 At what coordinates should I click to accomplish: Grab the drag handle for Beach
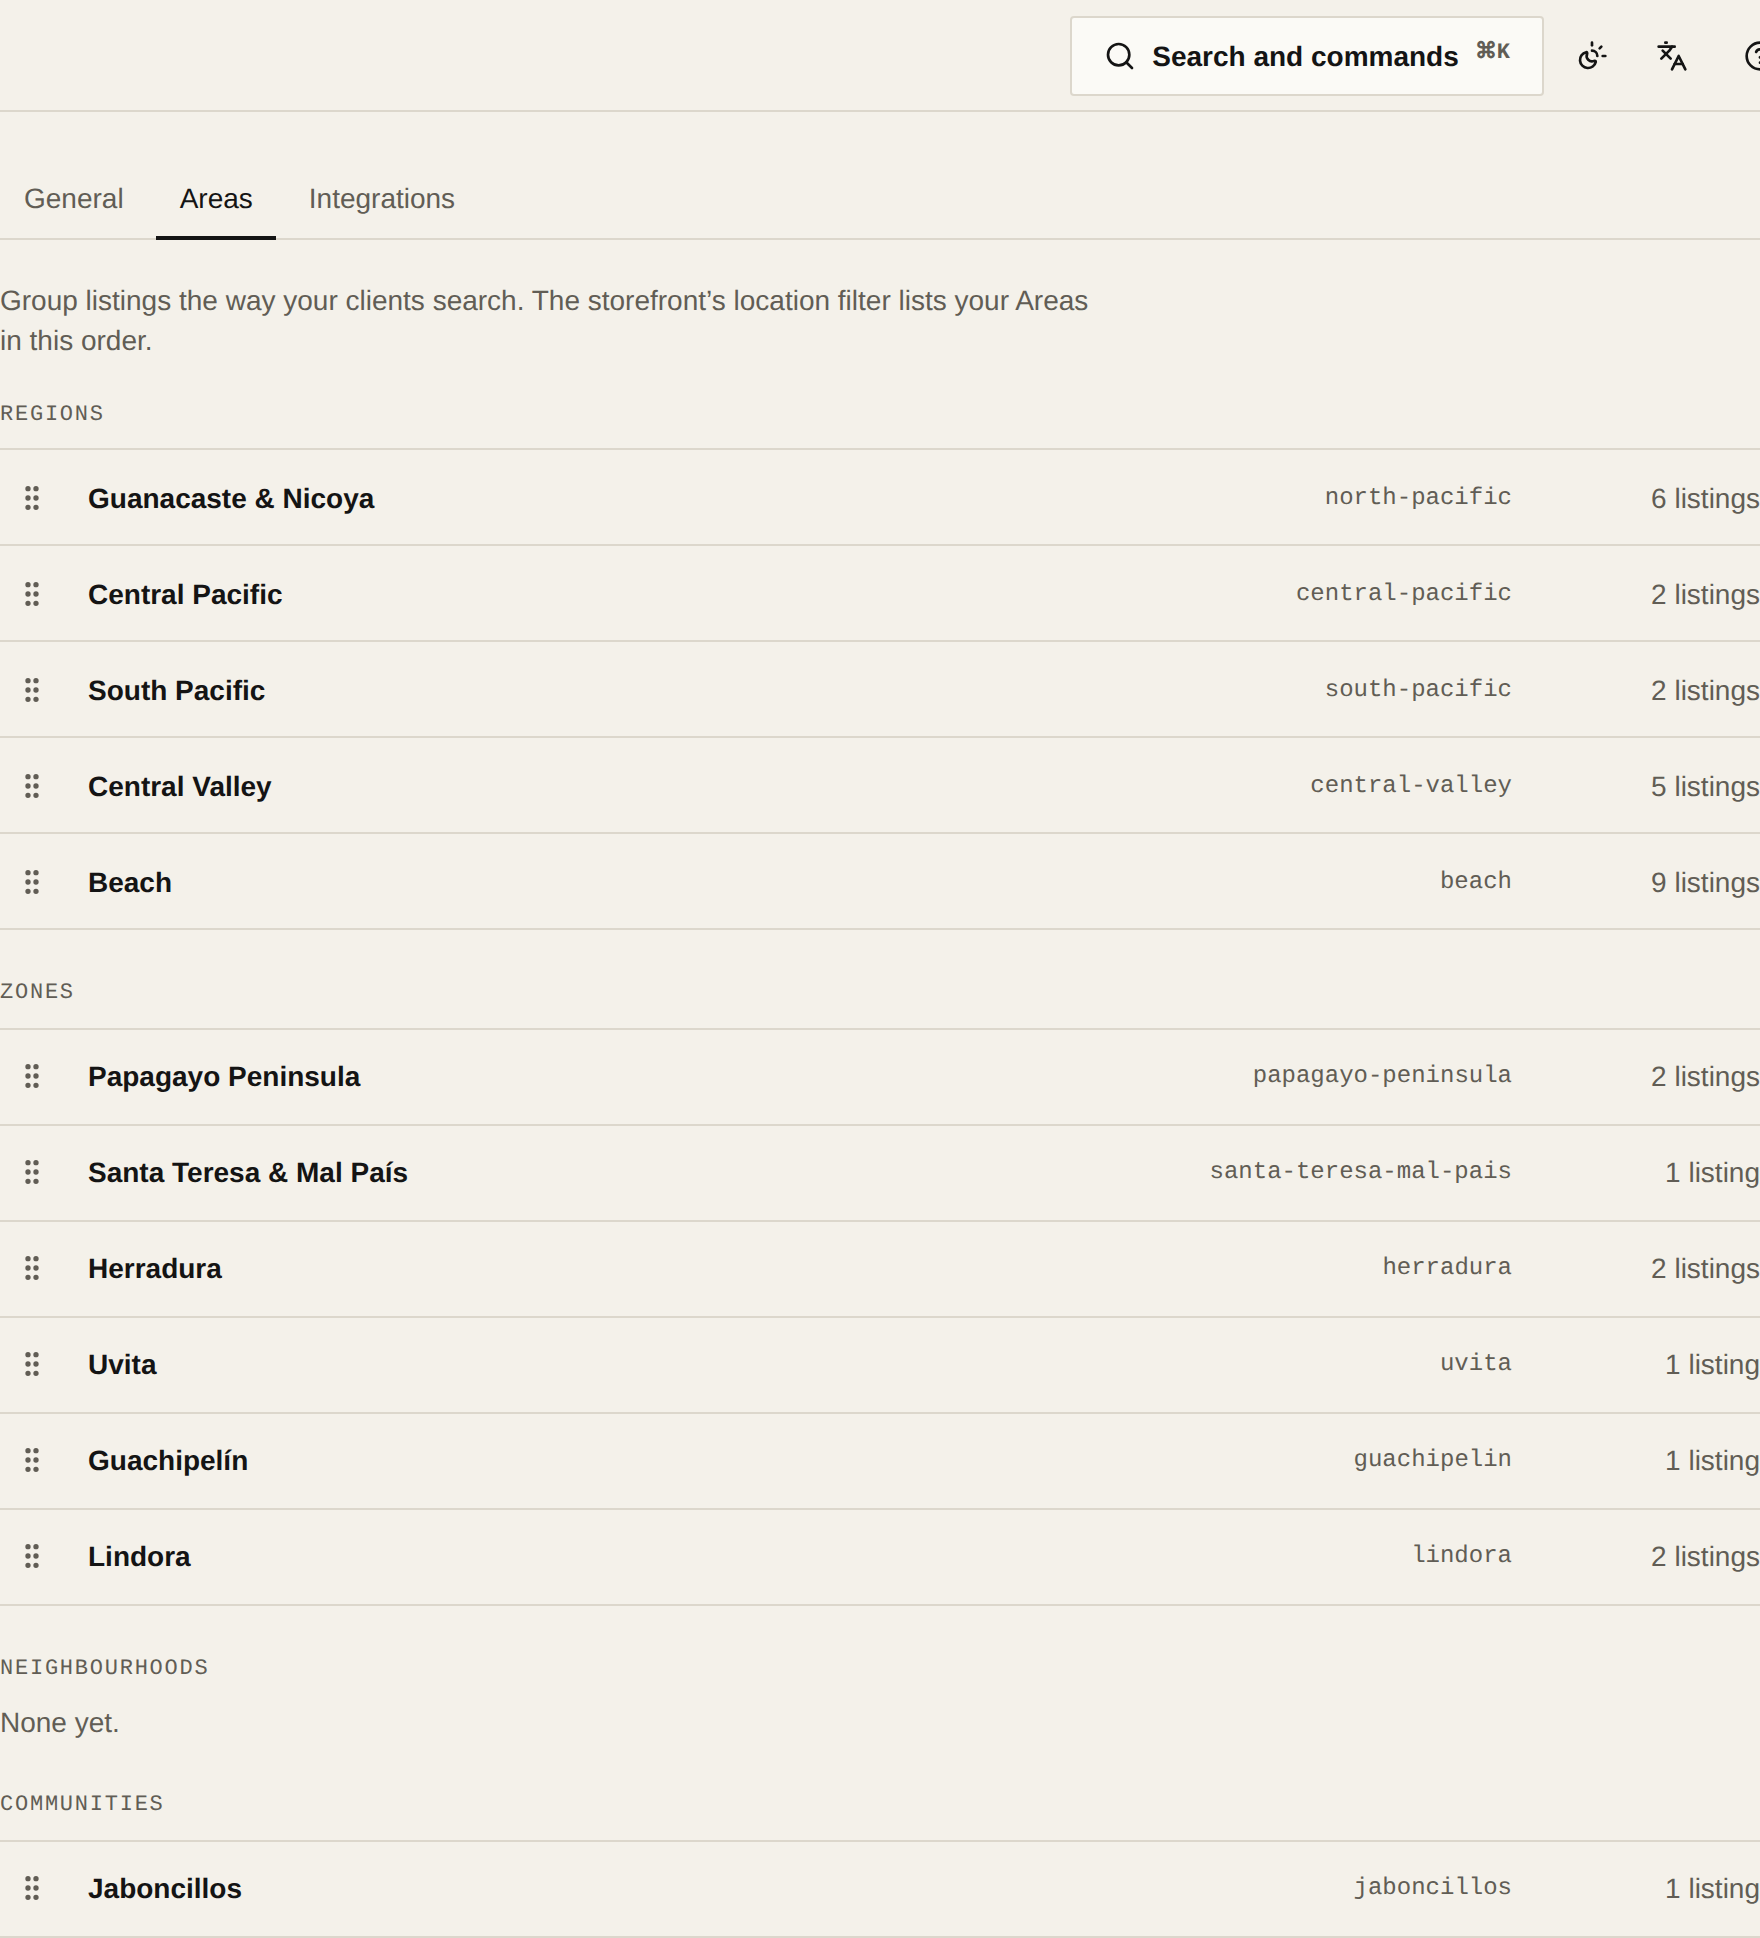(x=32, y=882)
